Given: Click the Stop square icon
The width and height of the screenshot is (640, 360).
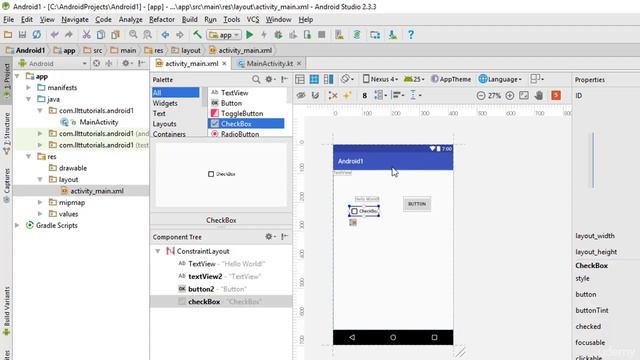Looking at the screenshot, I should pos(322,35).
